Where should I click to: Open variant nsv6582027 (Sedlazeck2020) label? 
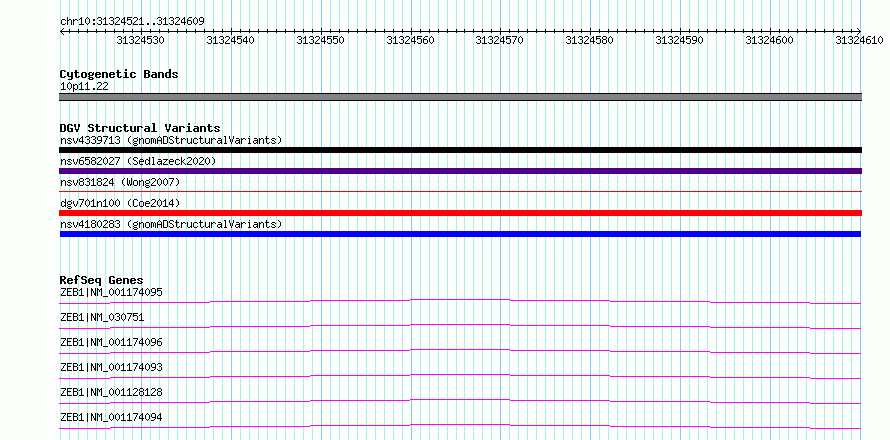click(x=138, y=161)
